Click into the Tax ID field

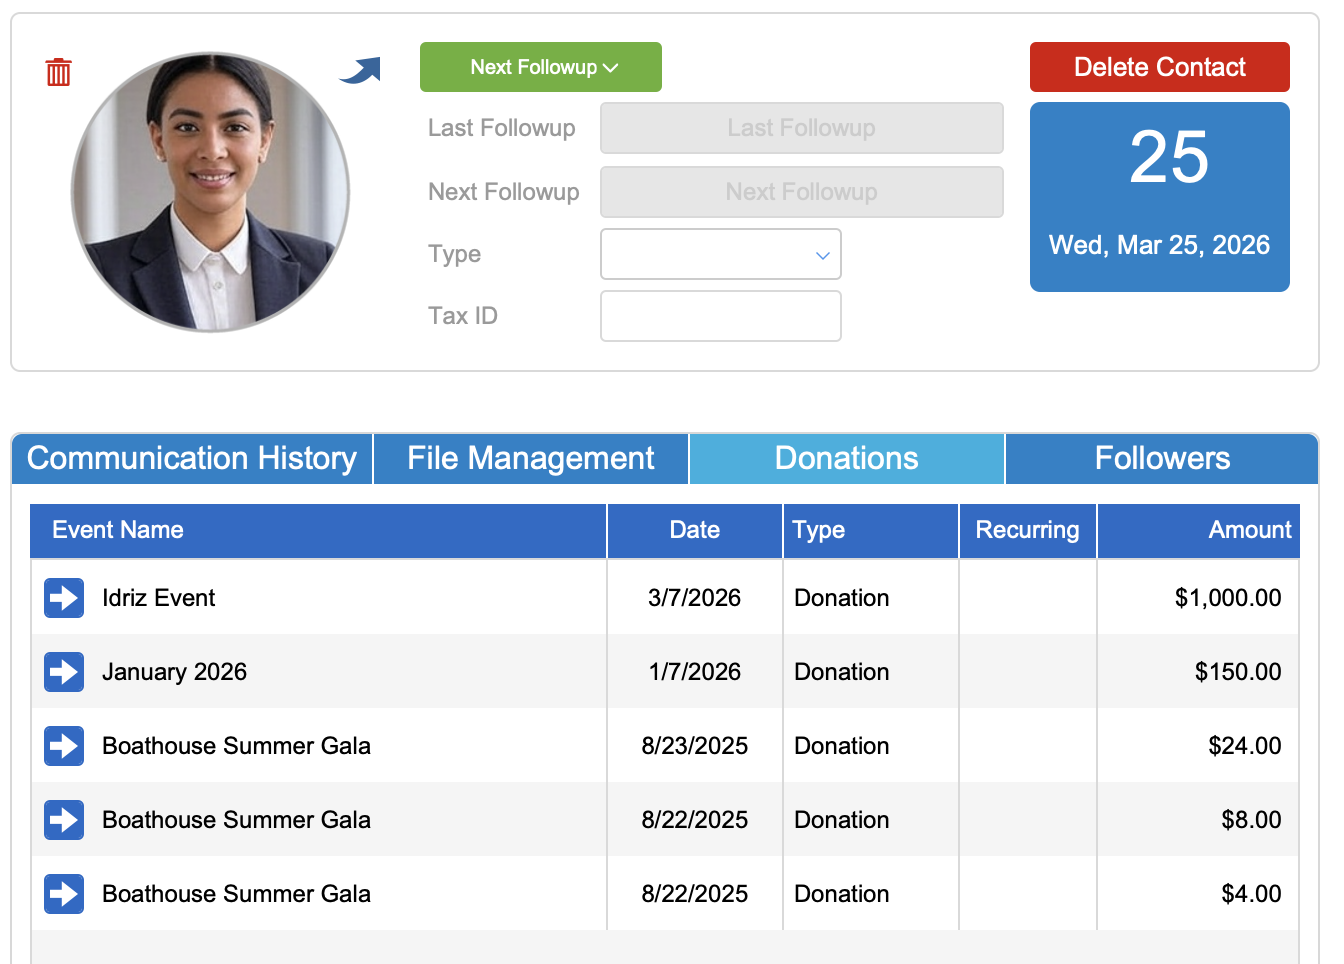click(x=720, y=316)
